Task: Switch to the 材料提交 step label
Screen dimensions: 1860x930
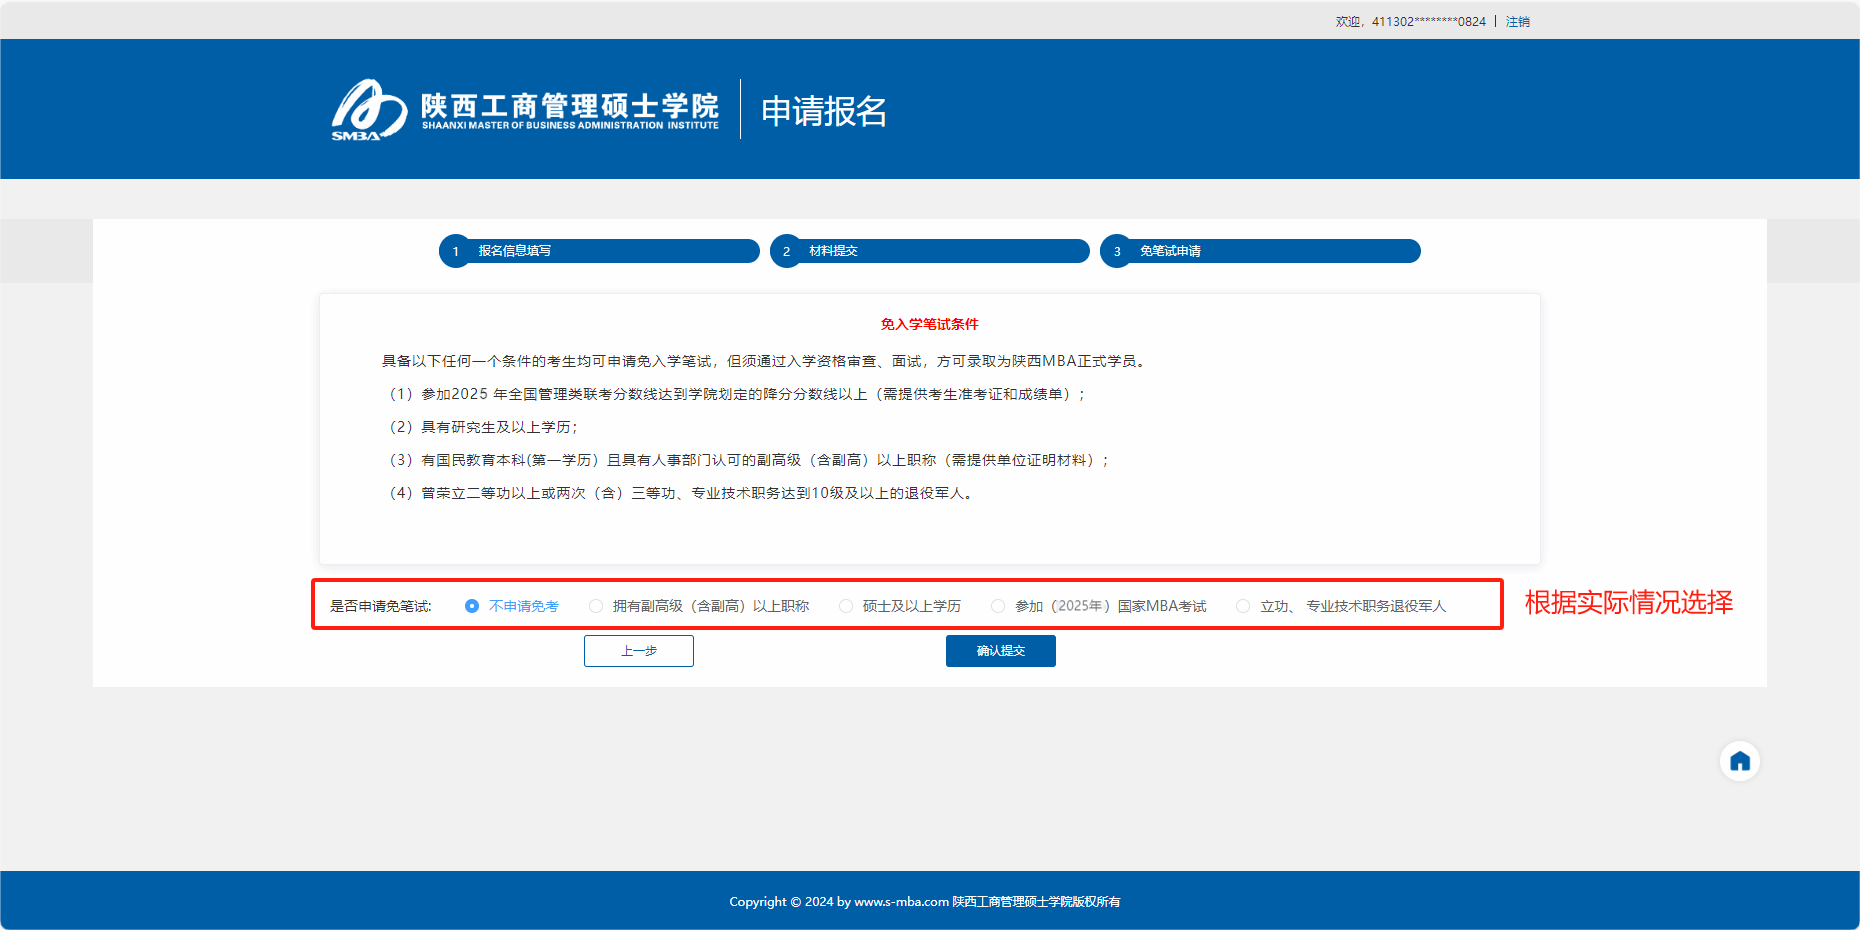Action: (833, 251)
